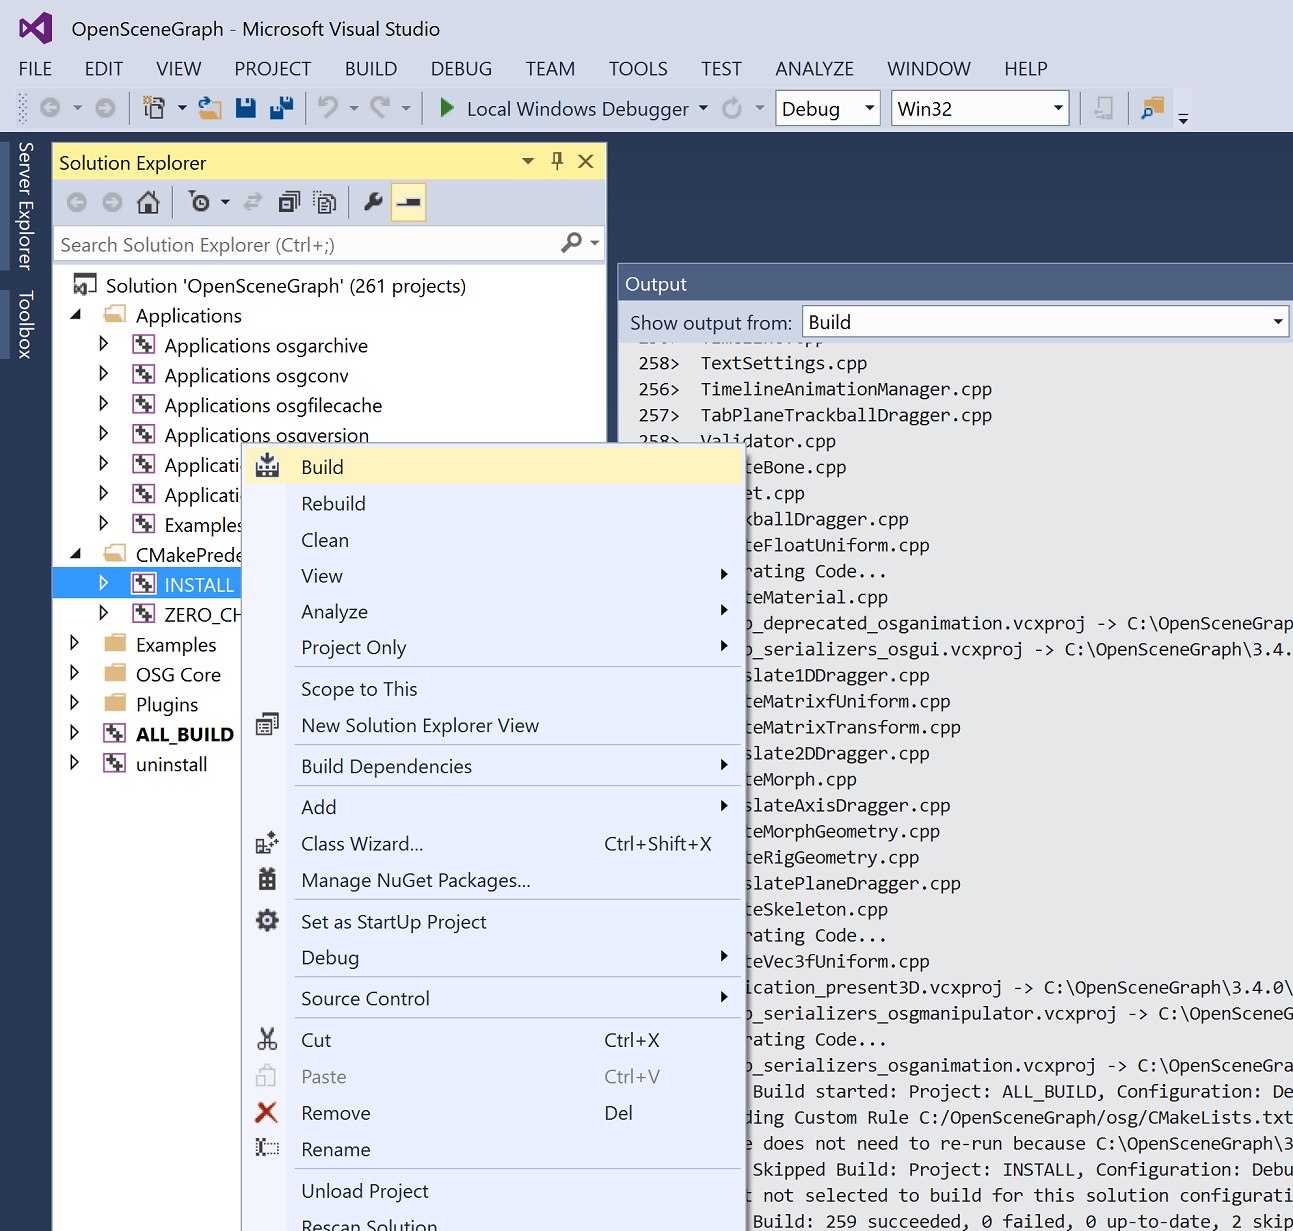Choose Remove from context menu
Viewport: 1293px width, 1231px height.
[493, 1113]
